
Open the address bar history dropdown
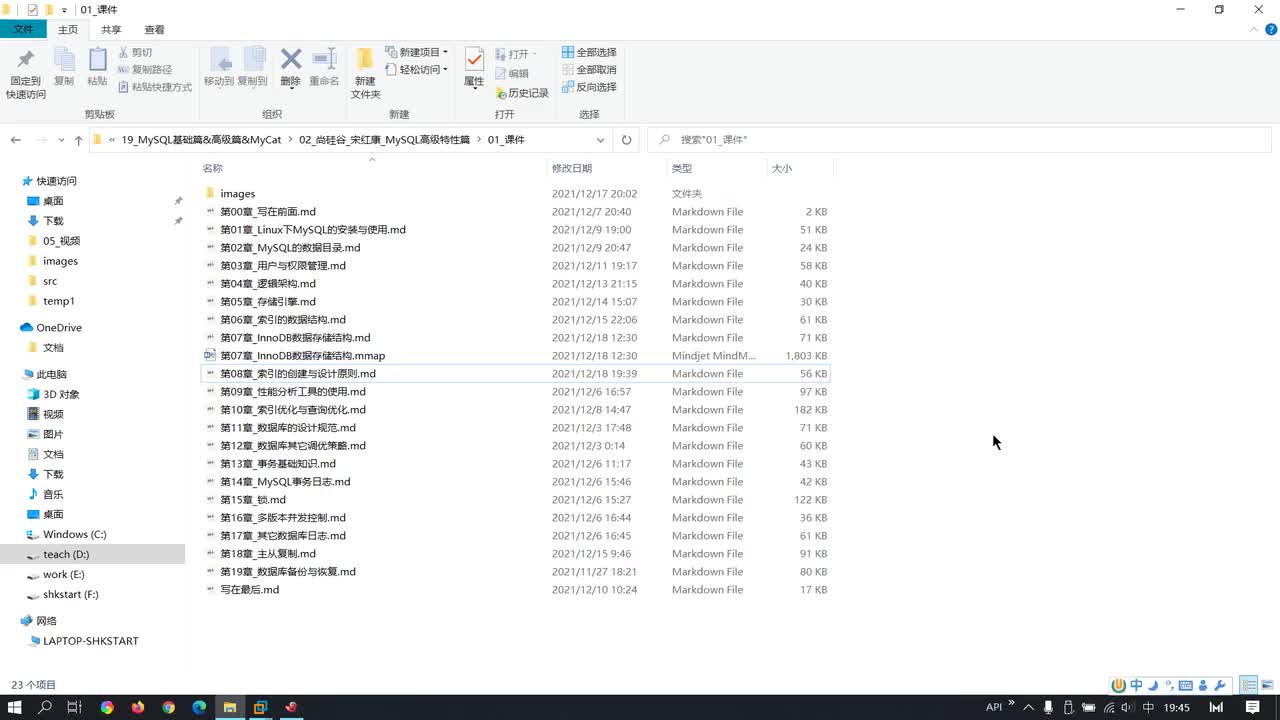pos(600,140)
